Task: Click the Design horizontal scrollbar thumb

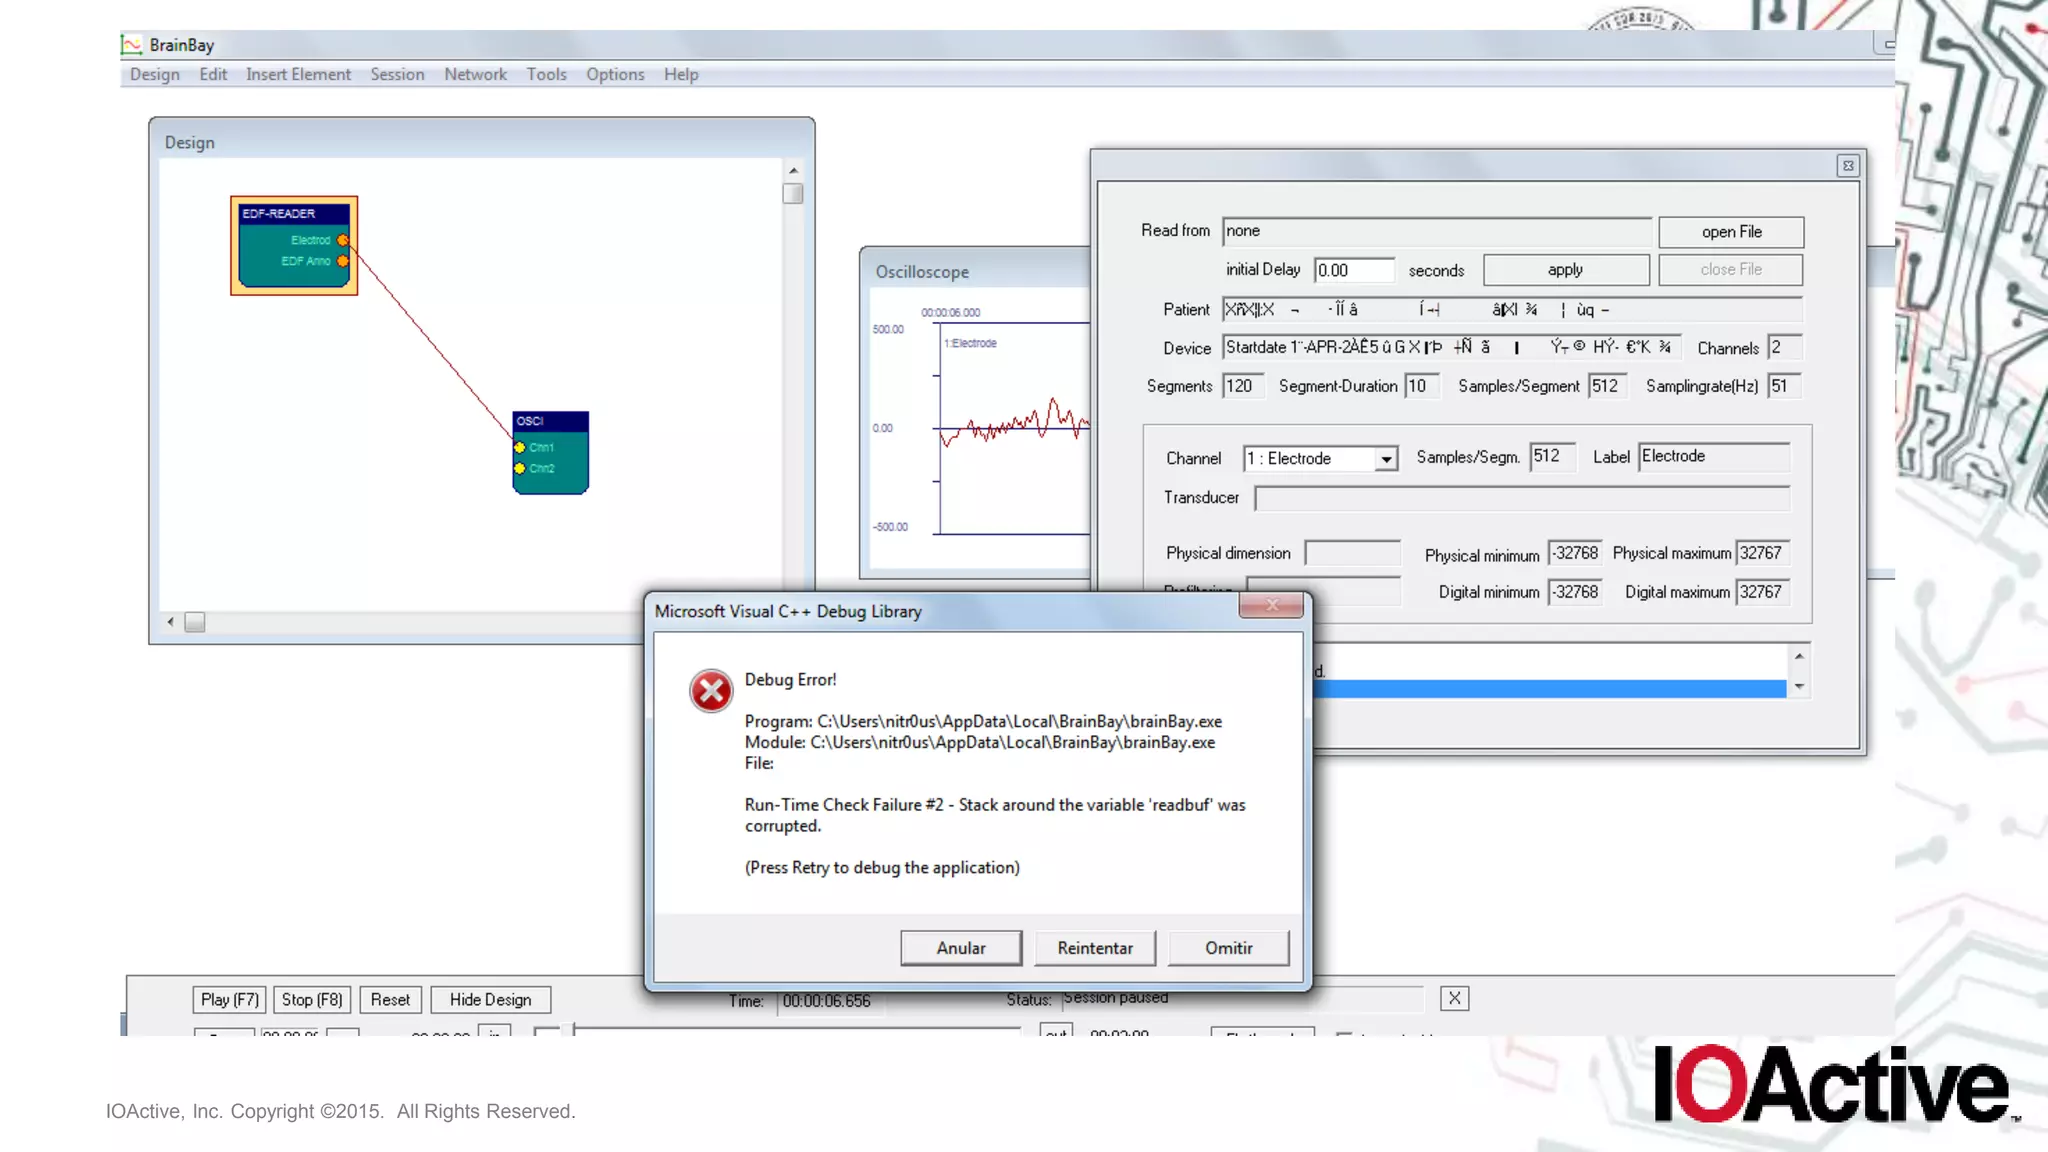Action: 195,622
